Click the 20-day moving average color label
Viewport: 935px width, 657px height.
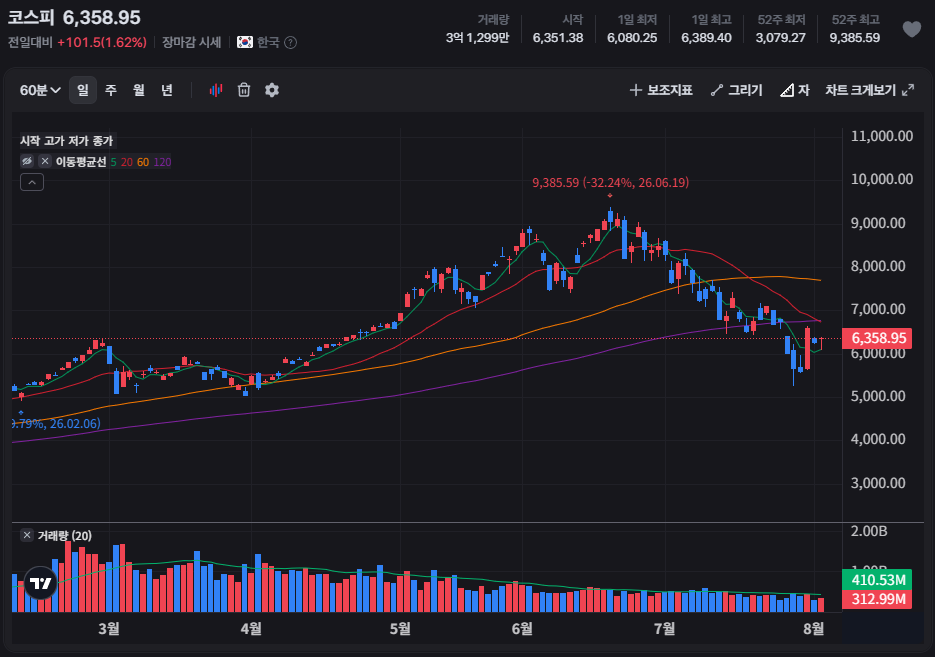tap(126, 162)
